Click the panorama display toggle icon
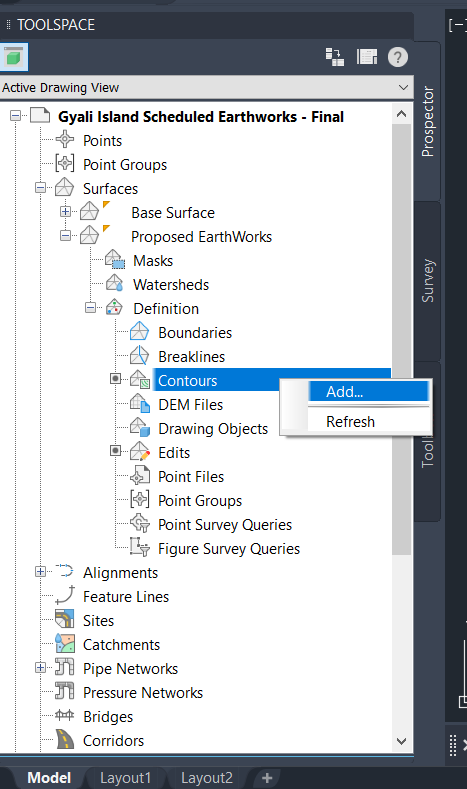The width and height of the screenshot is (467, 789). point(367,57)
